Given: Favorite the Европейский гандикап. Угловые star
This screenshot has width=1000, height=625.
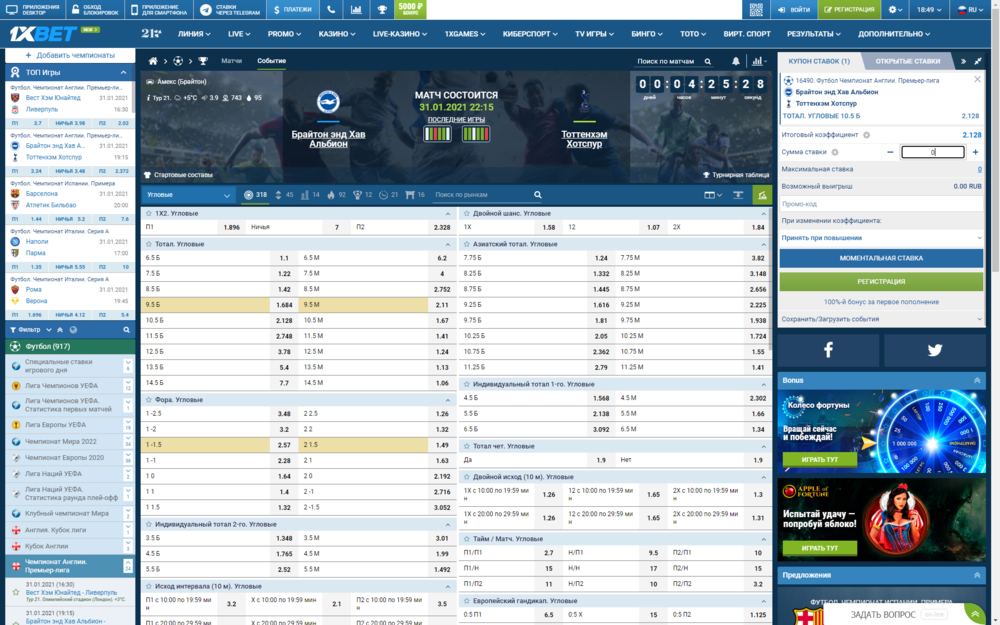Looking at the screenshot, I should click(x=467, y=601).
